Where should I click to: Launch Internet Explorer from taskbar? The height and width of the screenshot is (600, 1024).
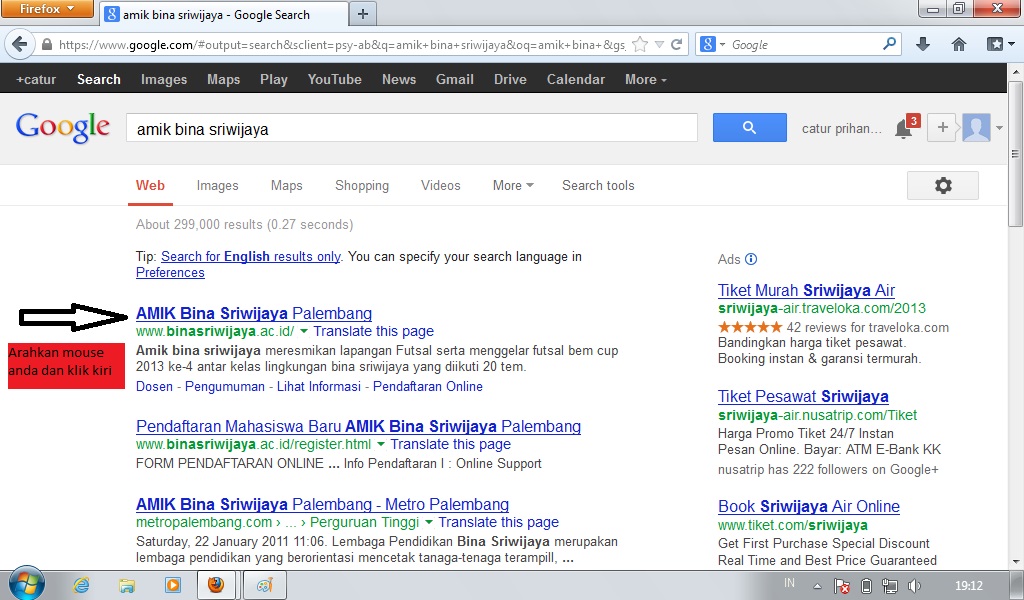82,585
